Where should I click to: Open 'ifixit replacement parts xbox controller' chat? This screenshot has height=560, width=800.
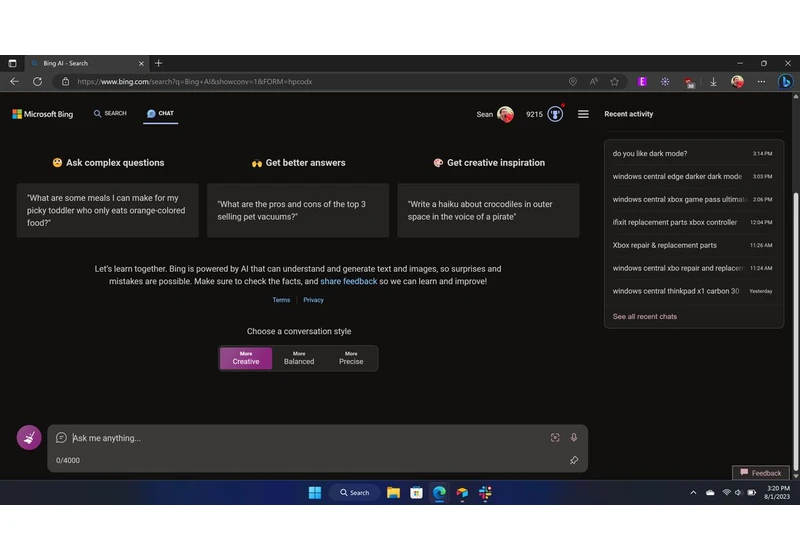pyautogui.click(x=693, y=222)
